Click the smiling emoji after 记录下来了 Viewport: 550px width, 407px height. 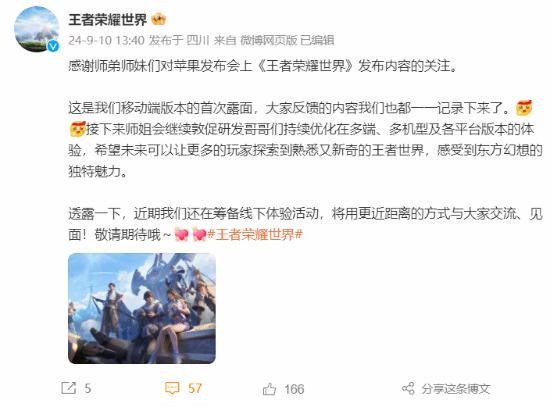[x=524, y=108]
